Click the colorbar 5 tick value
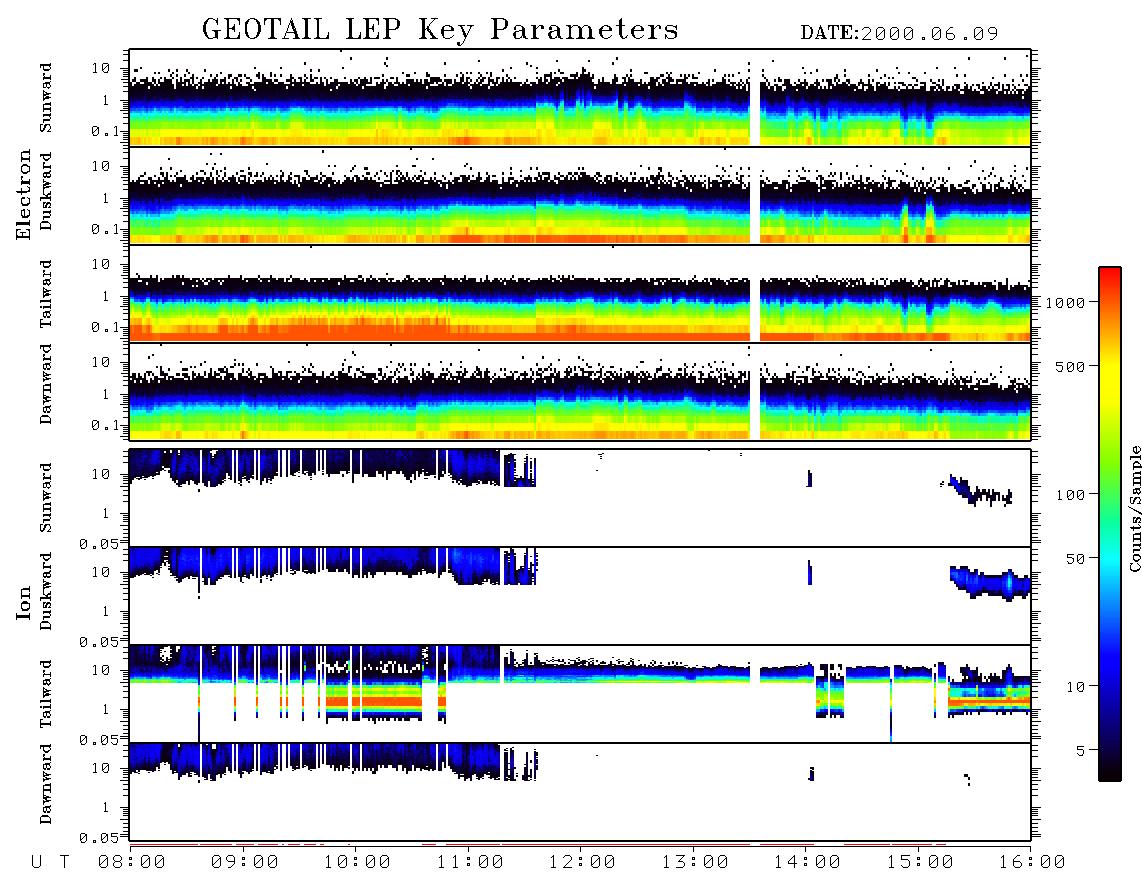Viewport: 1142px width, 880px height. (1082, 751)
